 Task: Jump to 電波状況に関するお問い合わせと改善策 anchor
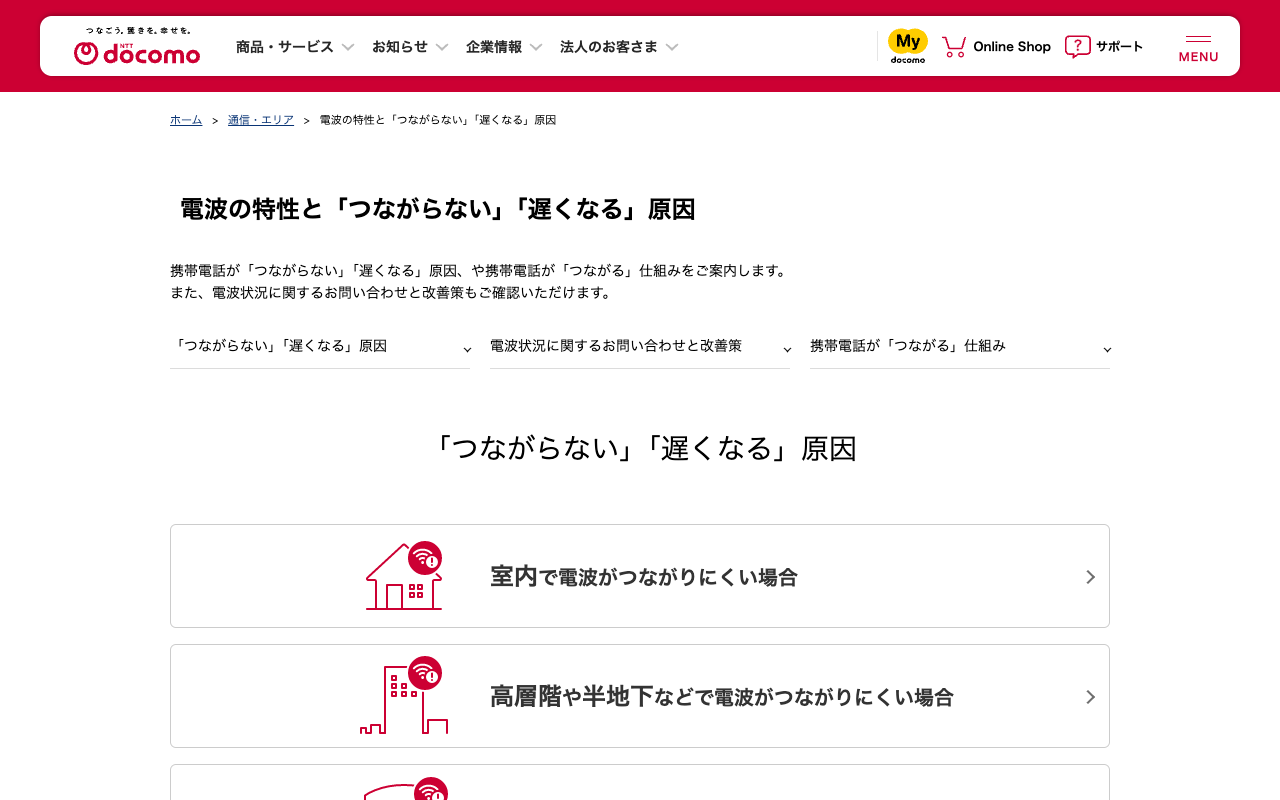pos(640,347)
